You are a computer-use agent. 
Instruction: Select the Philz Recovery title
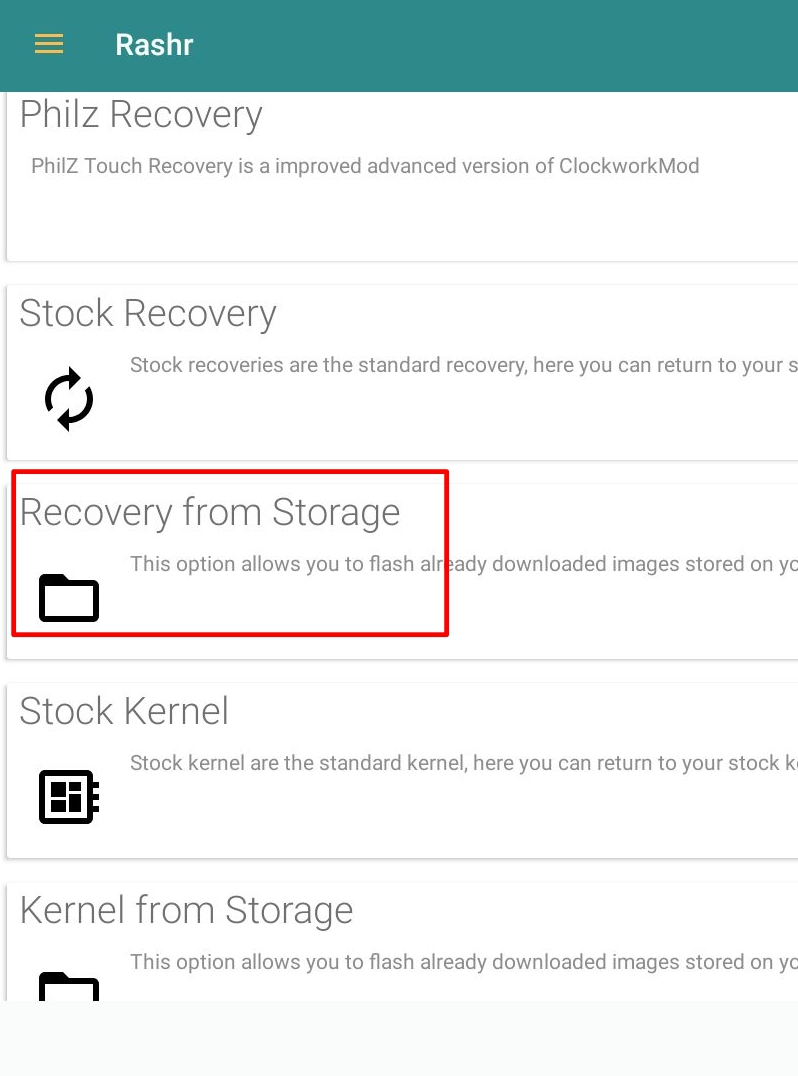tap(141, 115)
